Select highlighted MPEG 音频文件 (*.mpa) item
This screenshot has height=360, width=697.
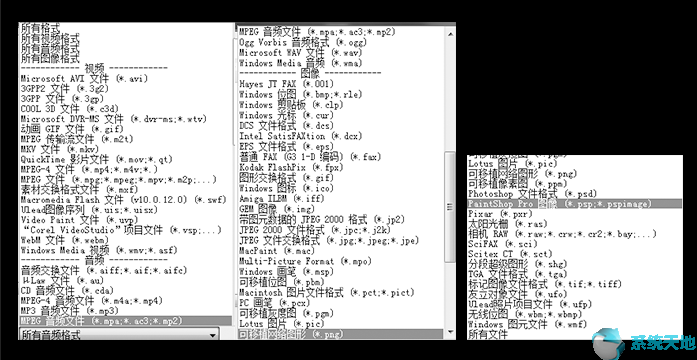point(126,320)
